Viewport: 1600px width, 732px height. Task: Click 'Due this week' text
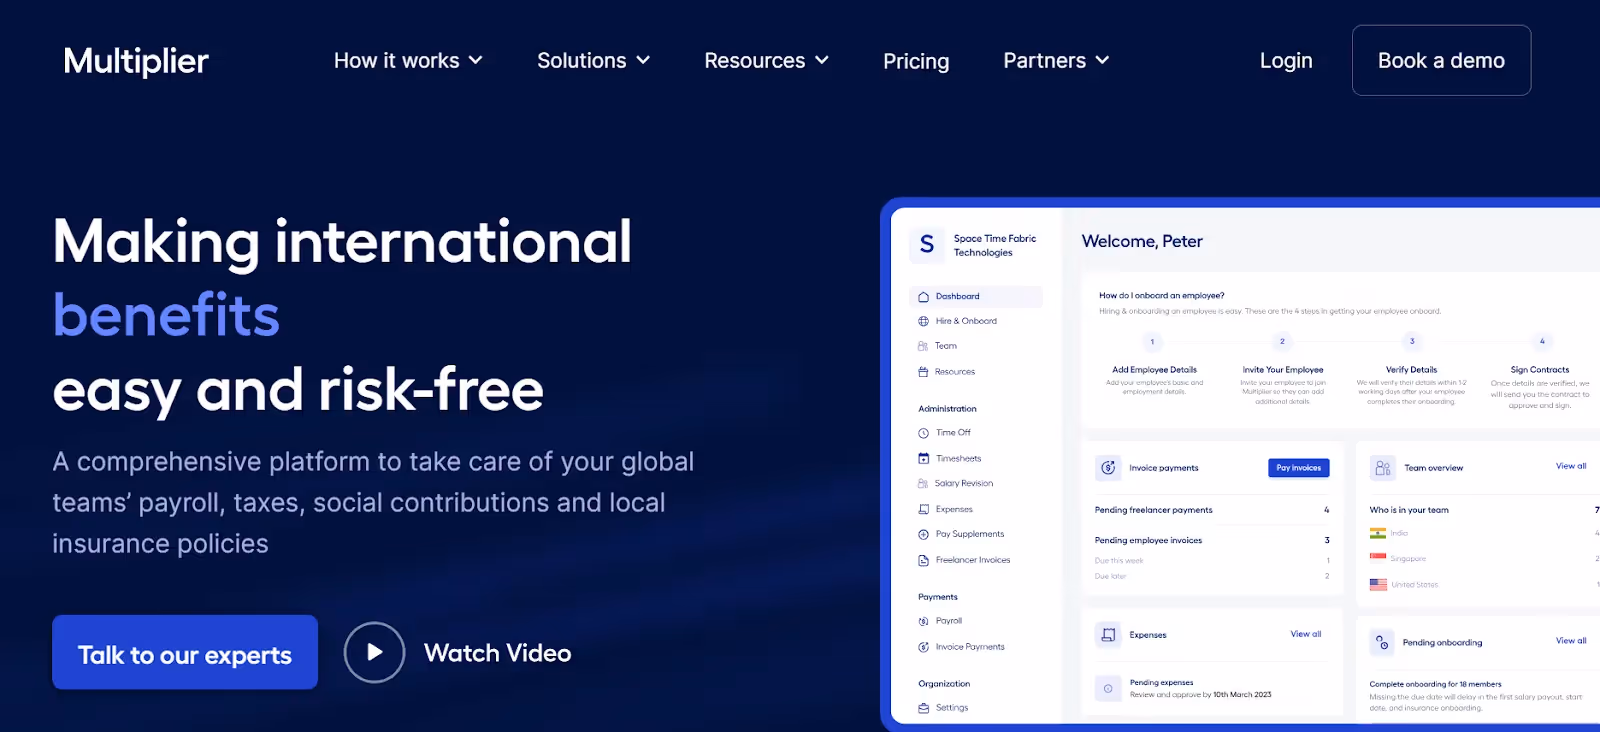[x=1119, y=561]
